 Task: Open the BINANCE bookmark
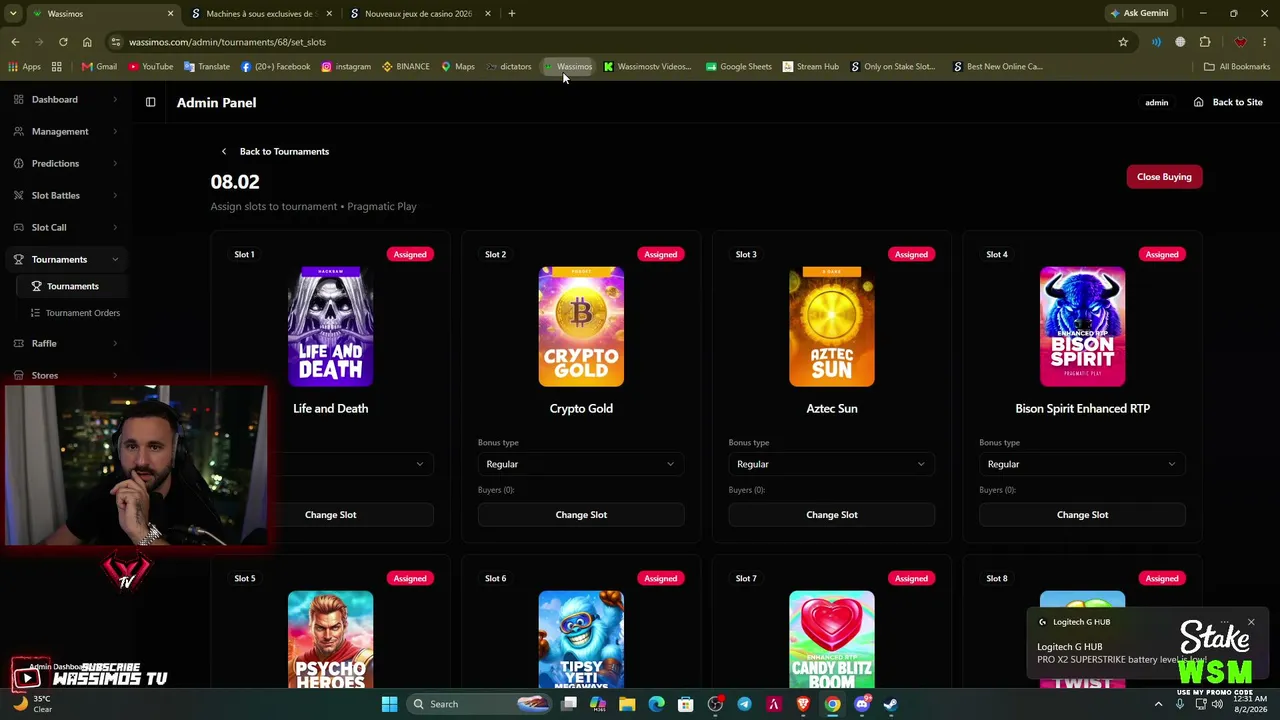click(406, 67)
